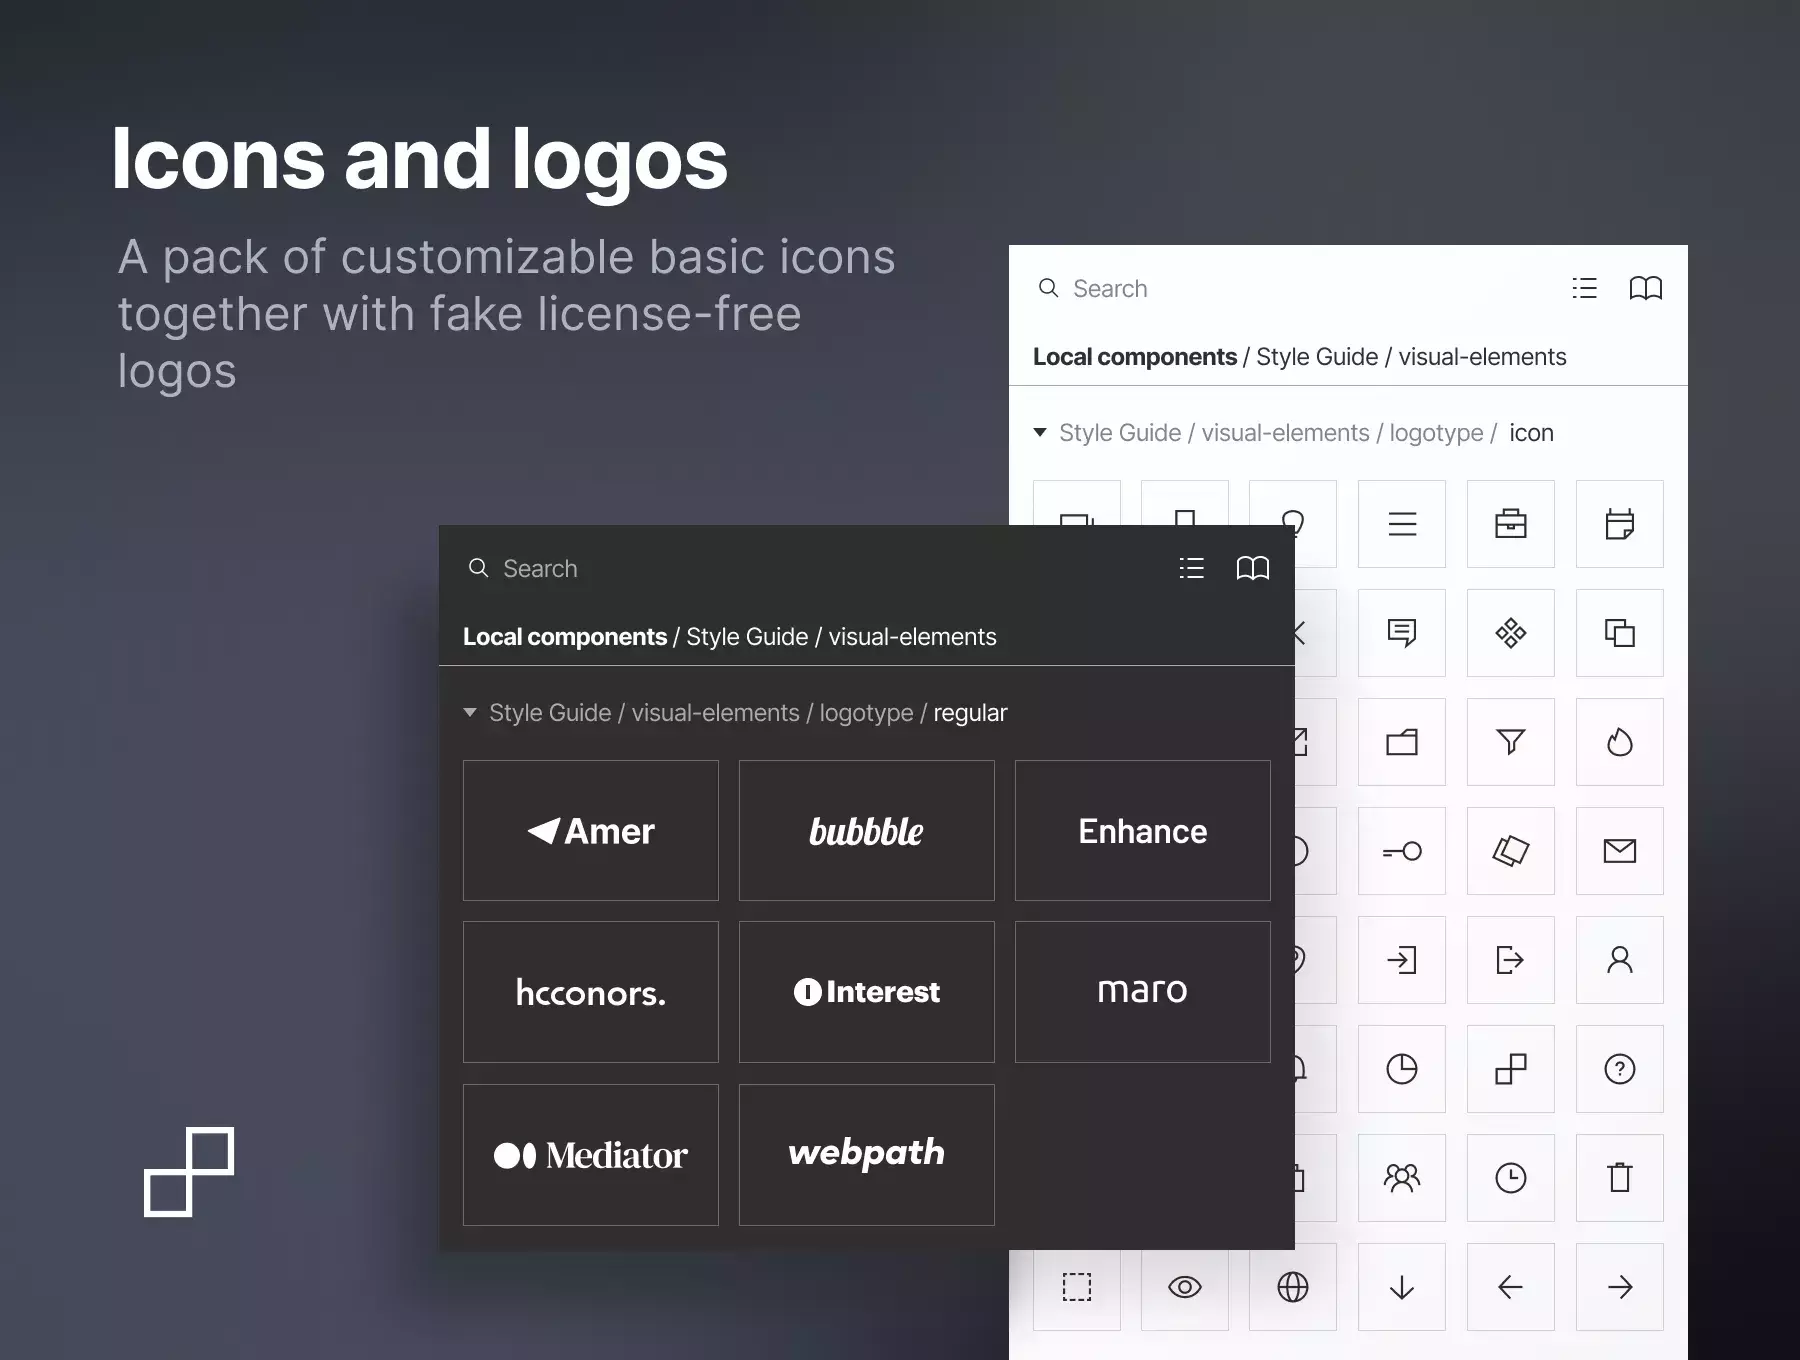Select the right arrow icon component
This screenshot has height=1360, width=1800.
click(x=1620, y=1287)
